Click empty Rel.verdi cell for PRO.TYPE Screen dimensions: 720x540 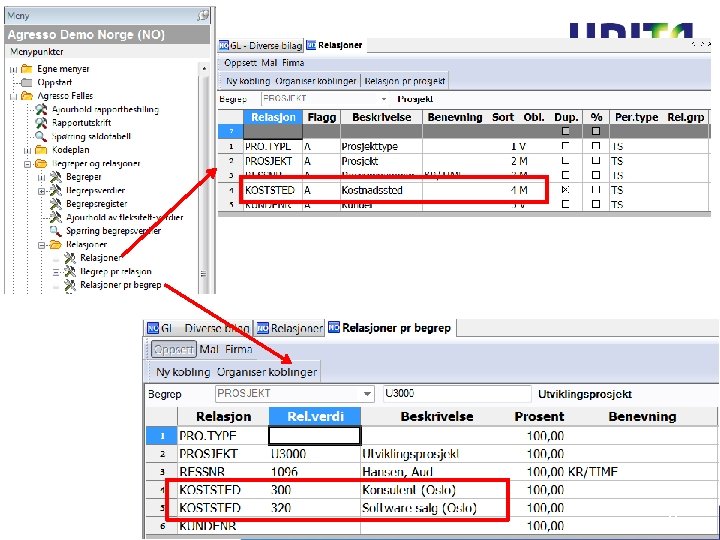(315, 435)
